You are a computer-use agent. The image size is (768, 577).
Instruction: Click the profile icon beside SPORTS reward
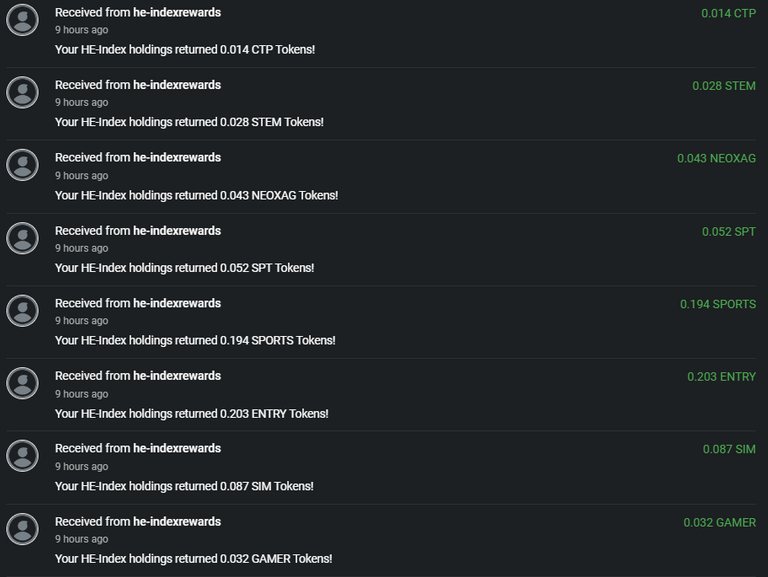[22, 311]
